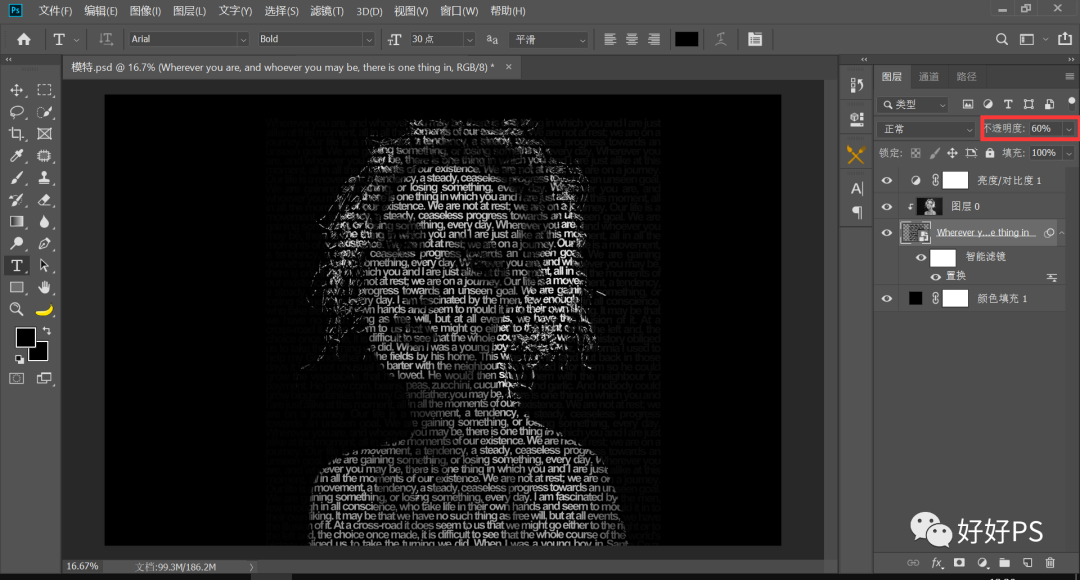The height and width of the screenshot is (580, 1080).
Task: Select the Frame tool
Action: pos(44,134)
